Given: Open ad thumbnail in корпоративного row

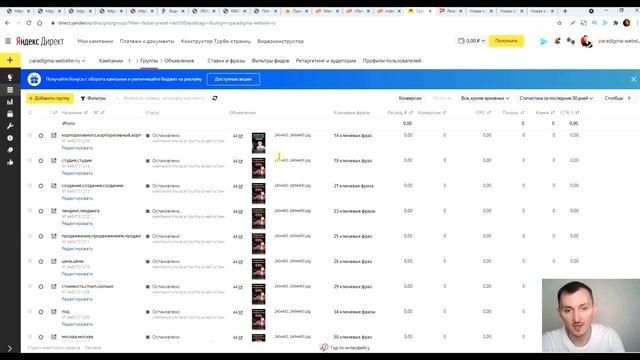Looking at the screenshot, I should [x=258, y=143].
